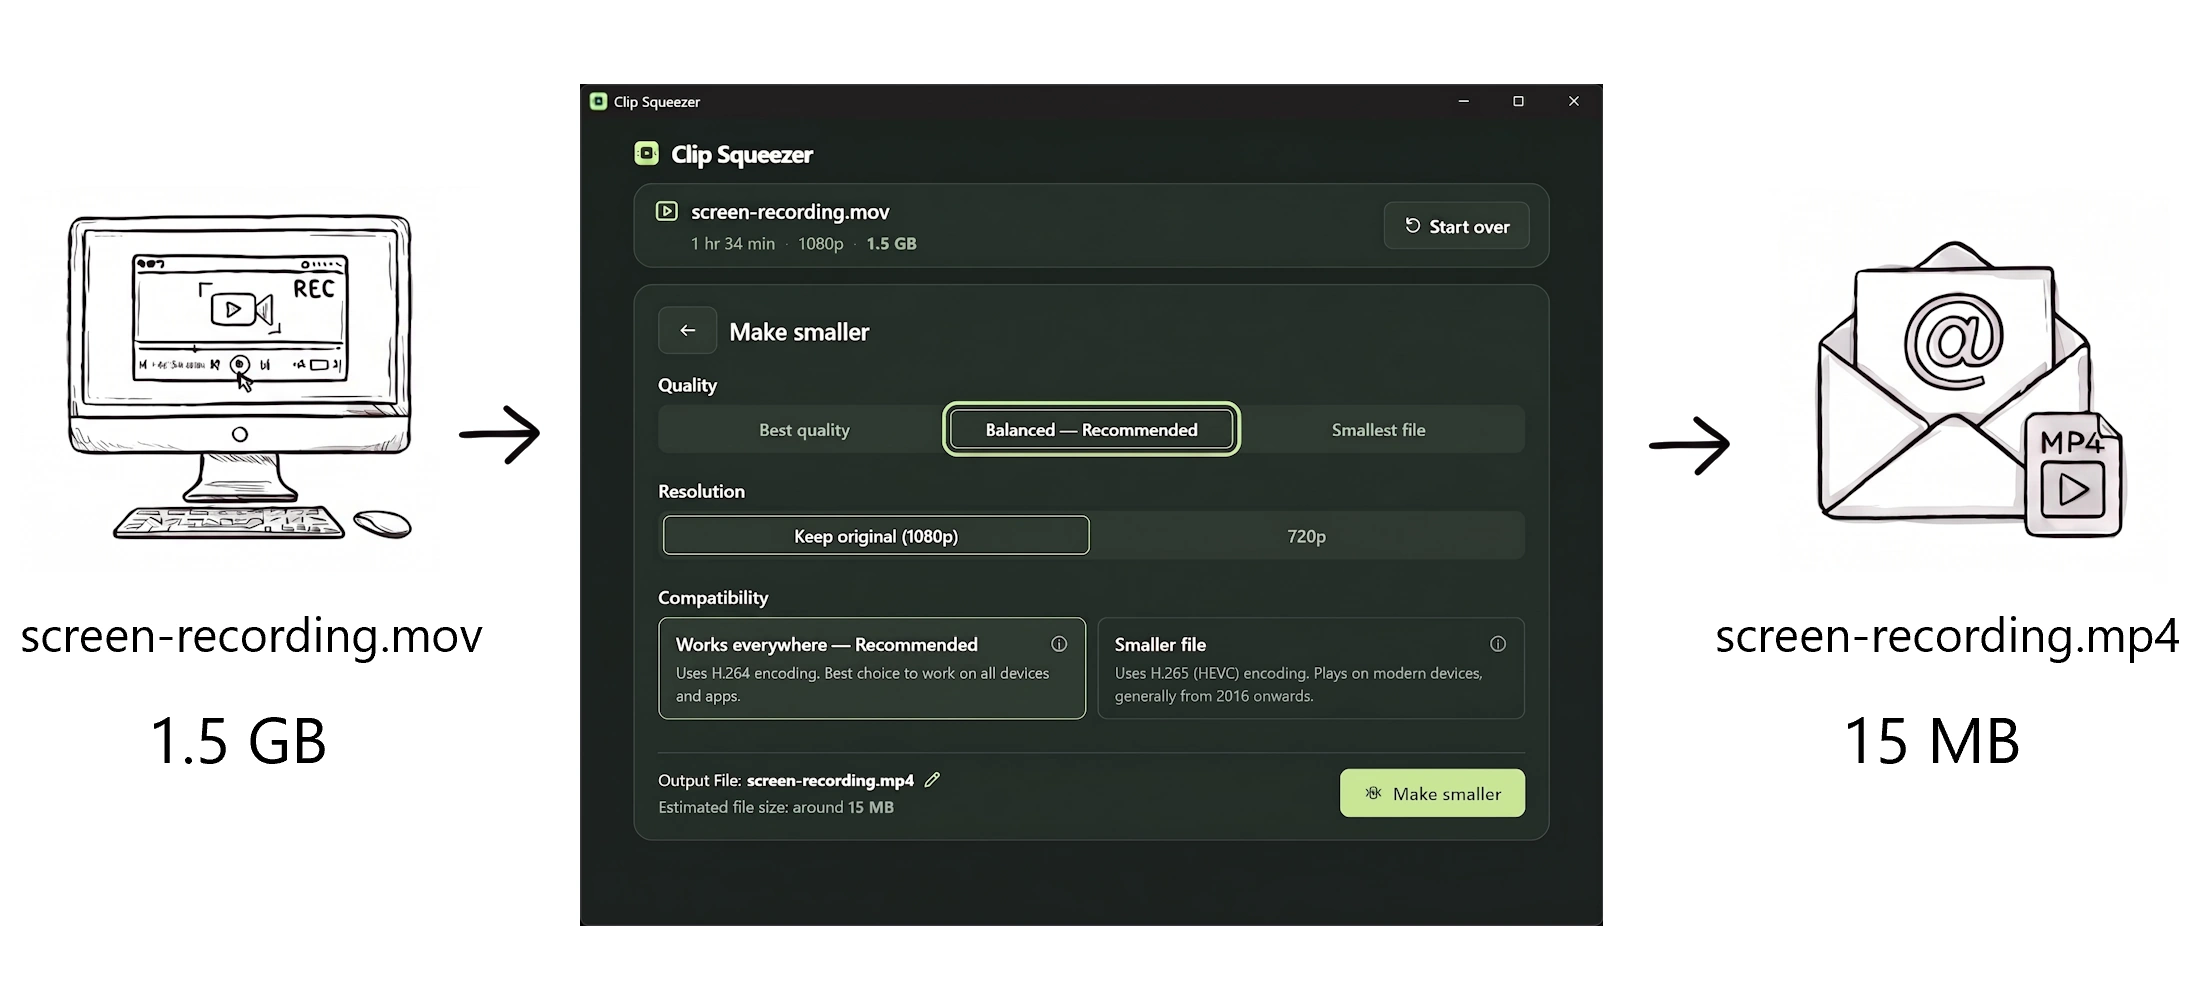
Task: Select the Smaller file H.265 compatibility card
Action: point(1311,668)
